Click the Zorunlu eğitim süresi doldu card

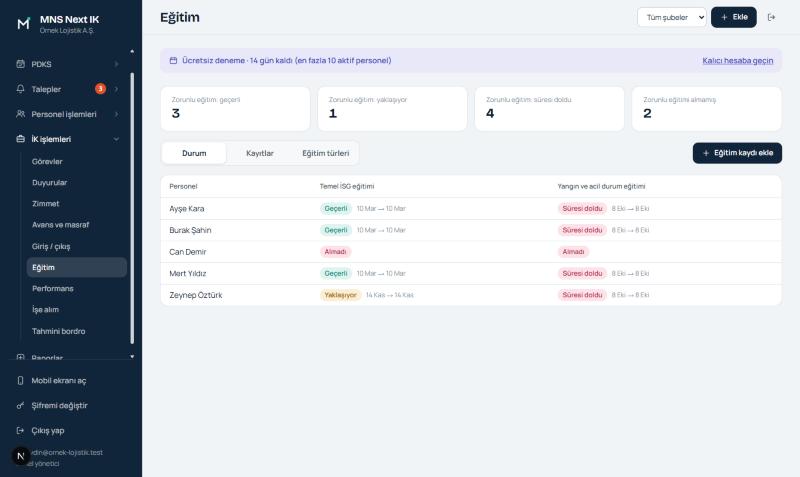[549, 109]
